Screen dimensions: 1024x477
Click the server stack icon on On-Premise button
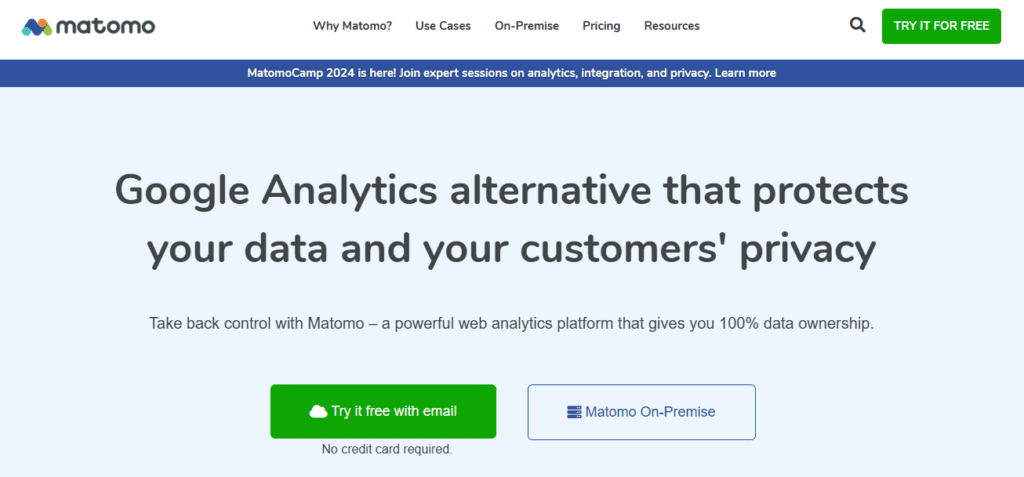point(573,412)
